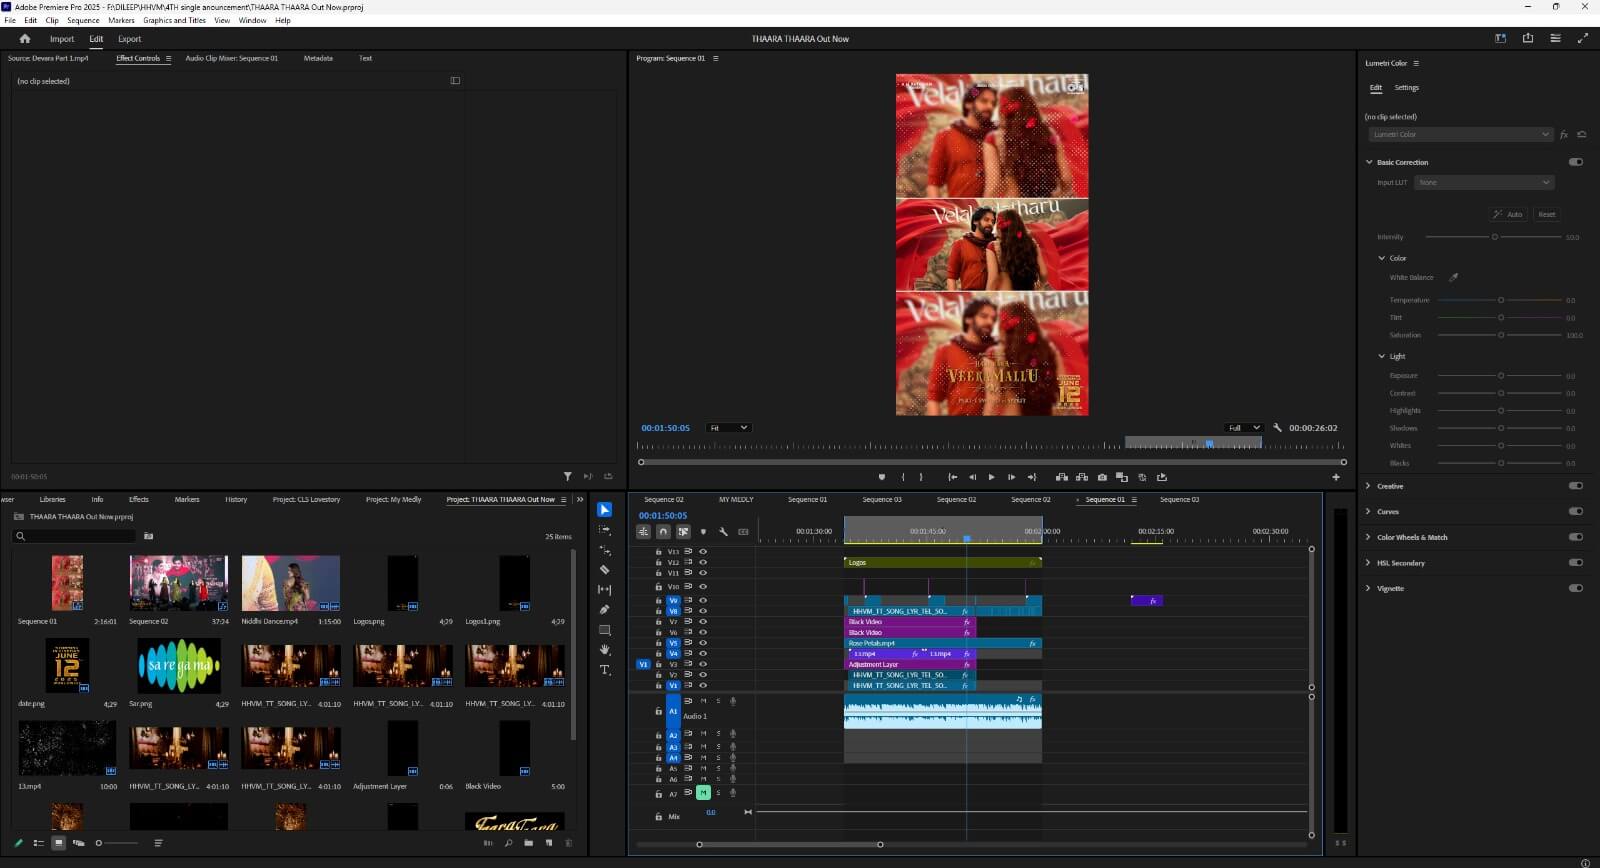Hide track V12 with eye icon
This screenshot has width=1600, height=868.
click(703, 562)
